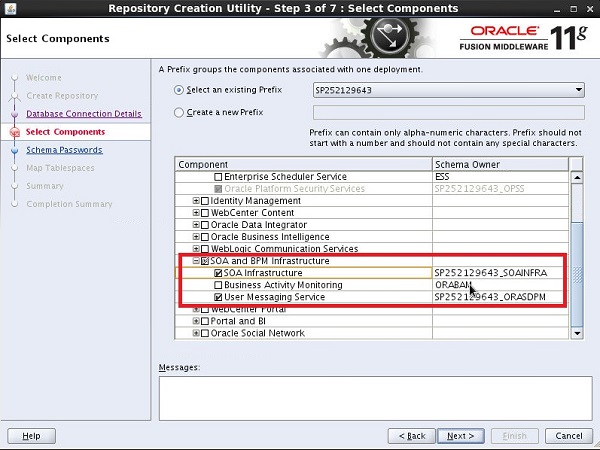Go to the Schema Passwords step
The height and width of the screenshot is (450, 600).
(64, 150)
